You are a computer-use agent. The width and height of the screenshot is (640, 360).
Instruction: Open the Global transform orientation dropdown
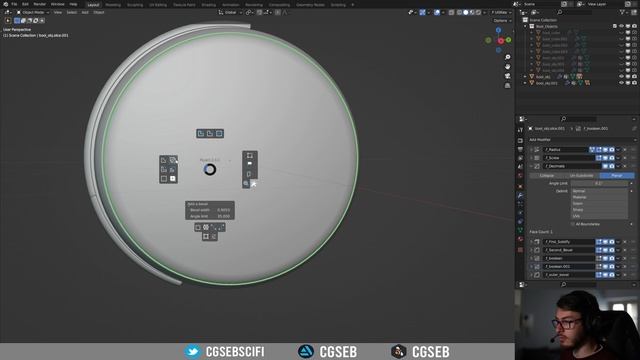click(x=230, y=13)
